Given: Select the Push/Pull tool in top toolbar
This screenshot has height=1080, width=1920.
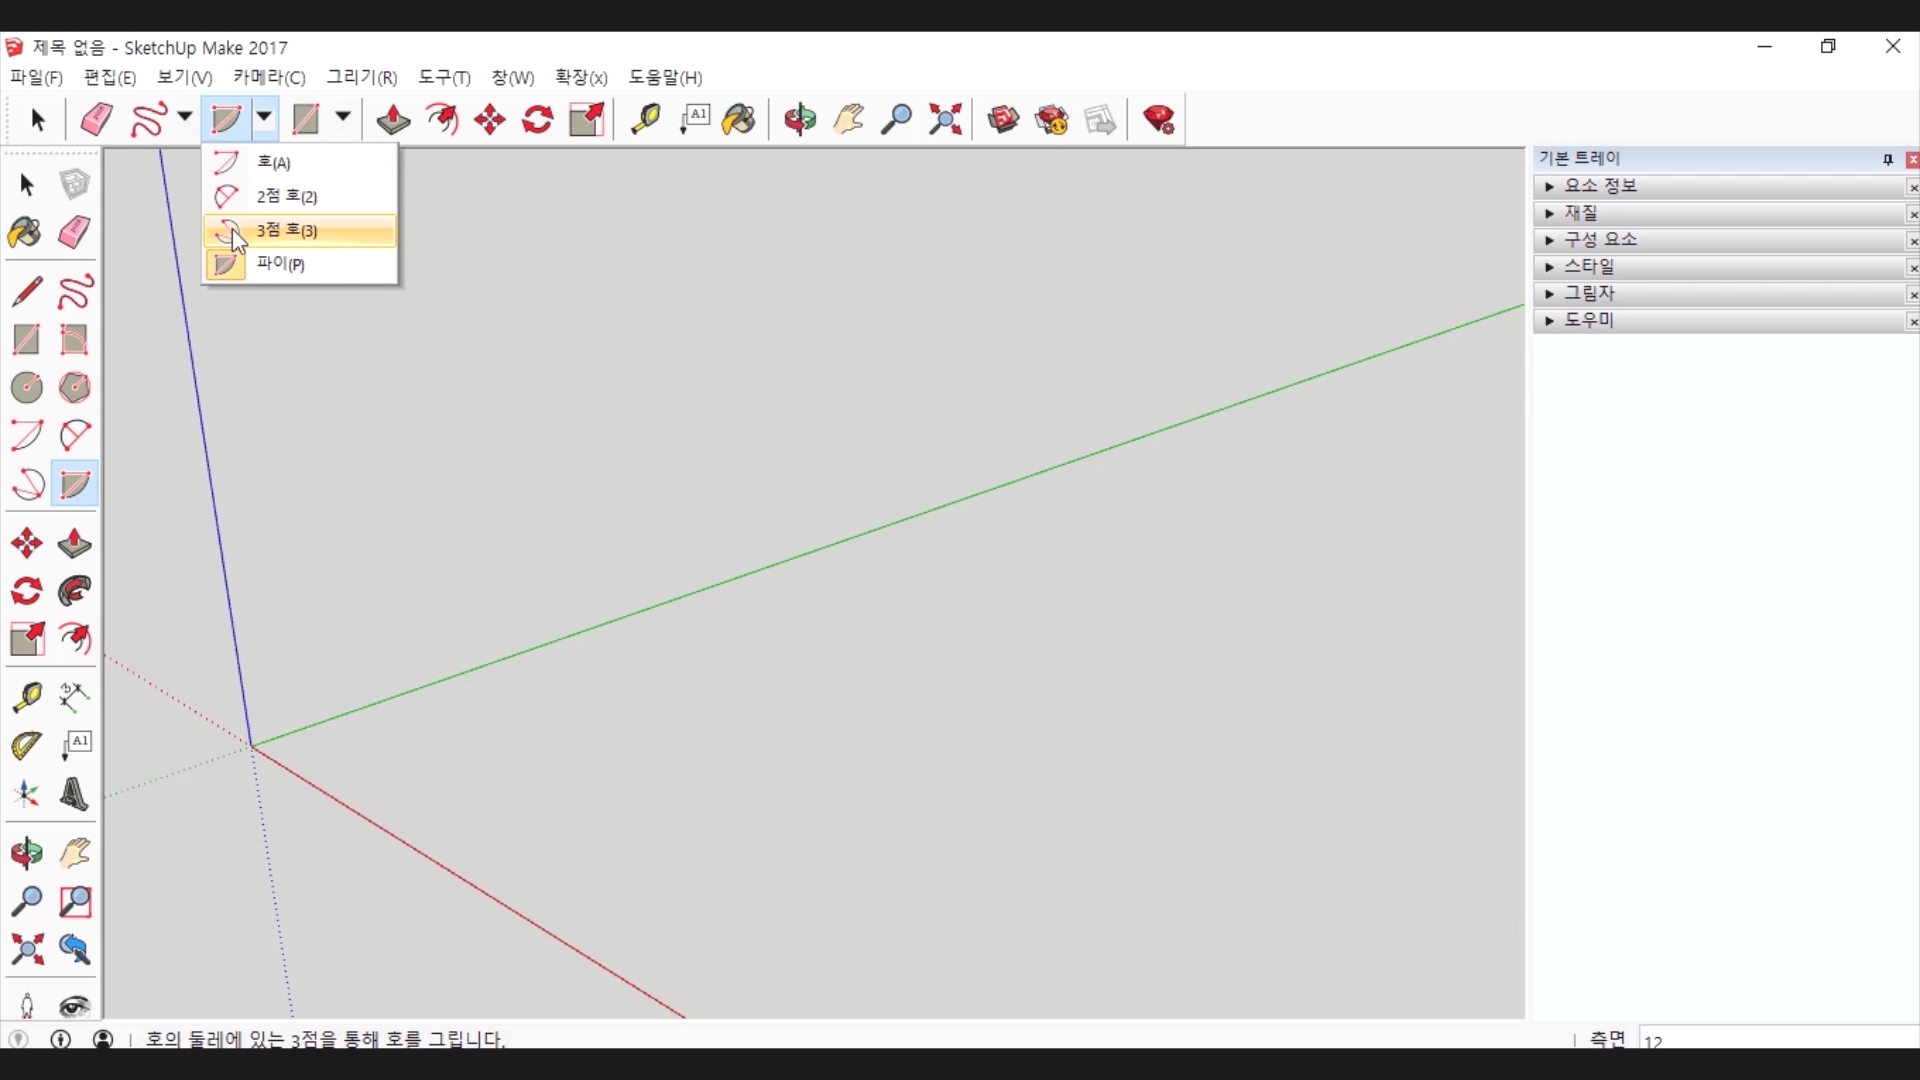Looking at the screenshot, I should (x=393, y=120).
